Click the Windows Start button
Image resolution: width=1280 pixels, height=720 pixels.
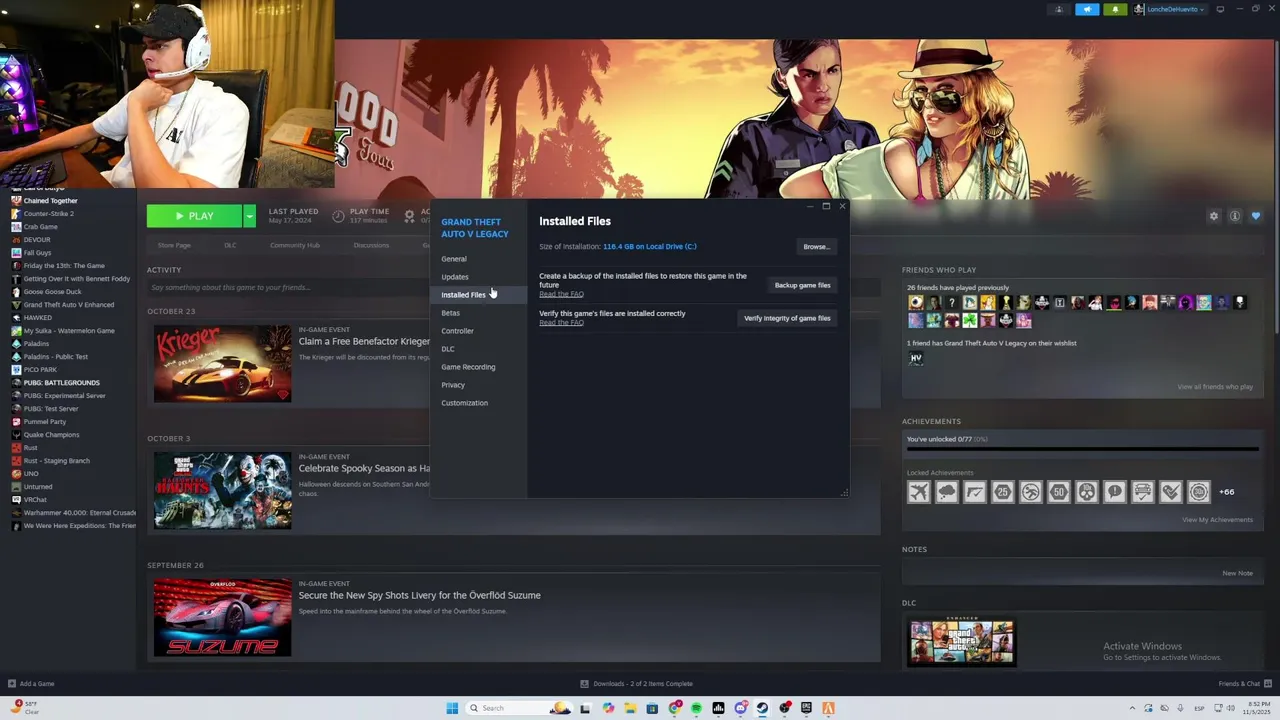(x=452, y=708)
